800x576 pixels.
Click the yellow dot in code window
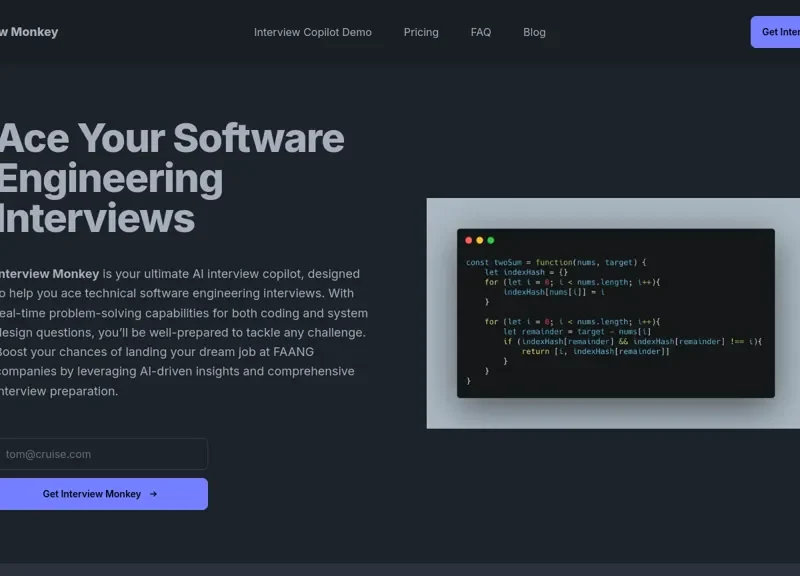pyautogui.click(x=480, y=240)
